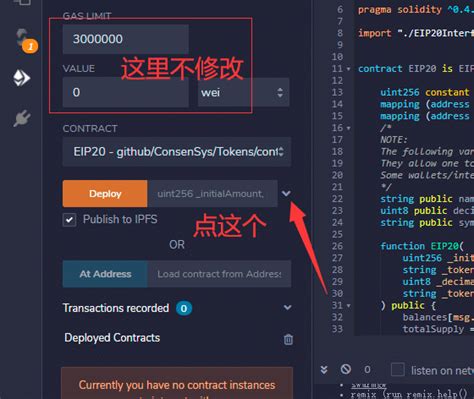Viewport: 474px width, 399px height.
Task: Expand Deploy constructor parameters chevron
Action: pos(286,193)
